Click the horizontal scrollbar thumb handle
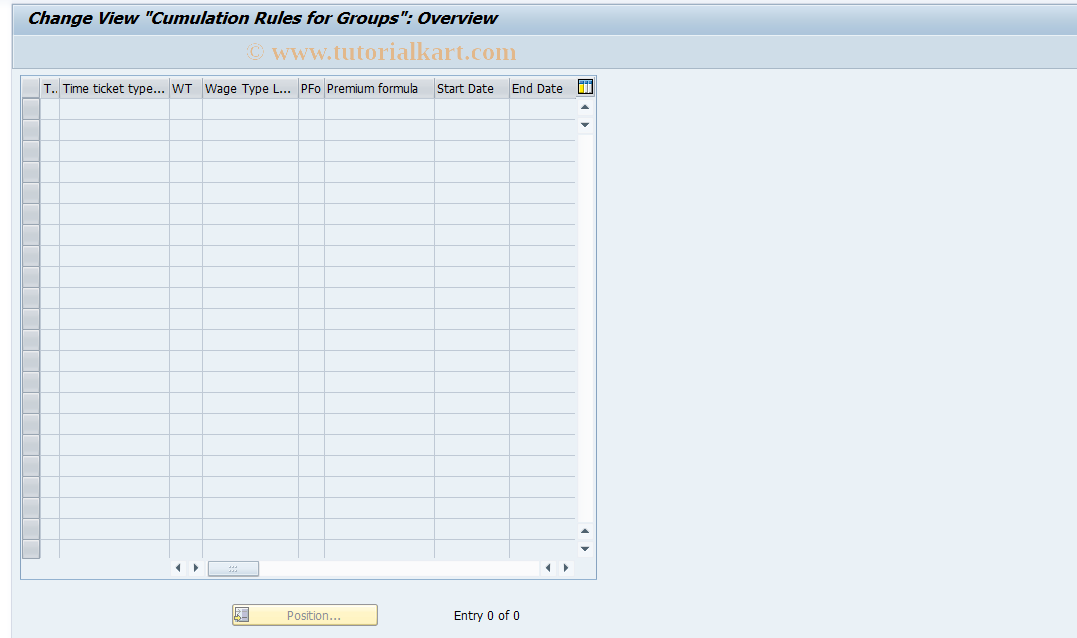Screen dimensions: 1077x638 (x=234, y=569)
